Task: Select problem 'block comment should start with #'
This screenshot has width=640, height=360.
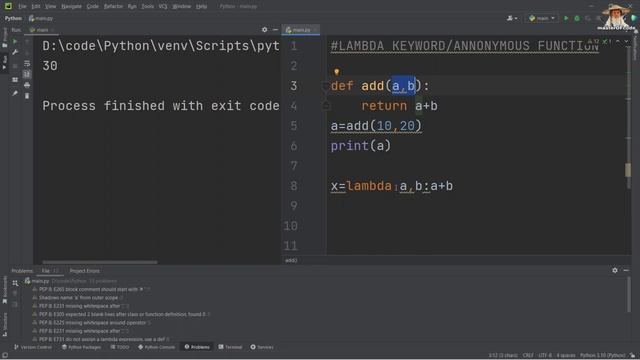Action: click(91, 289)
